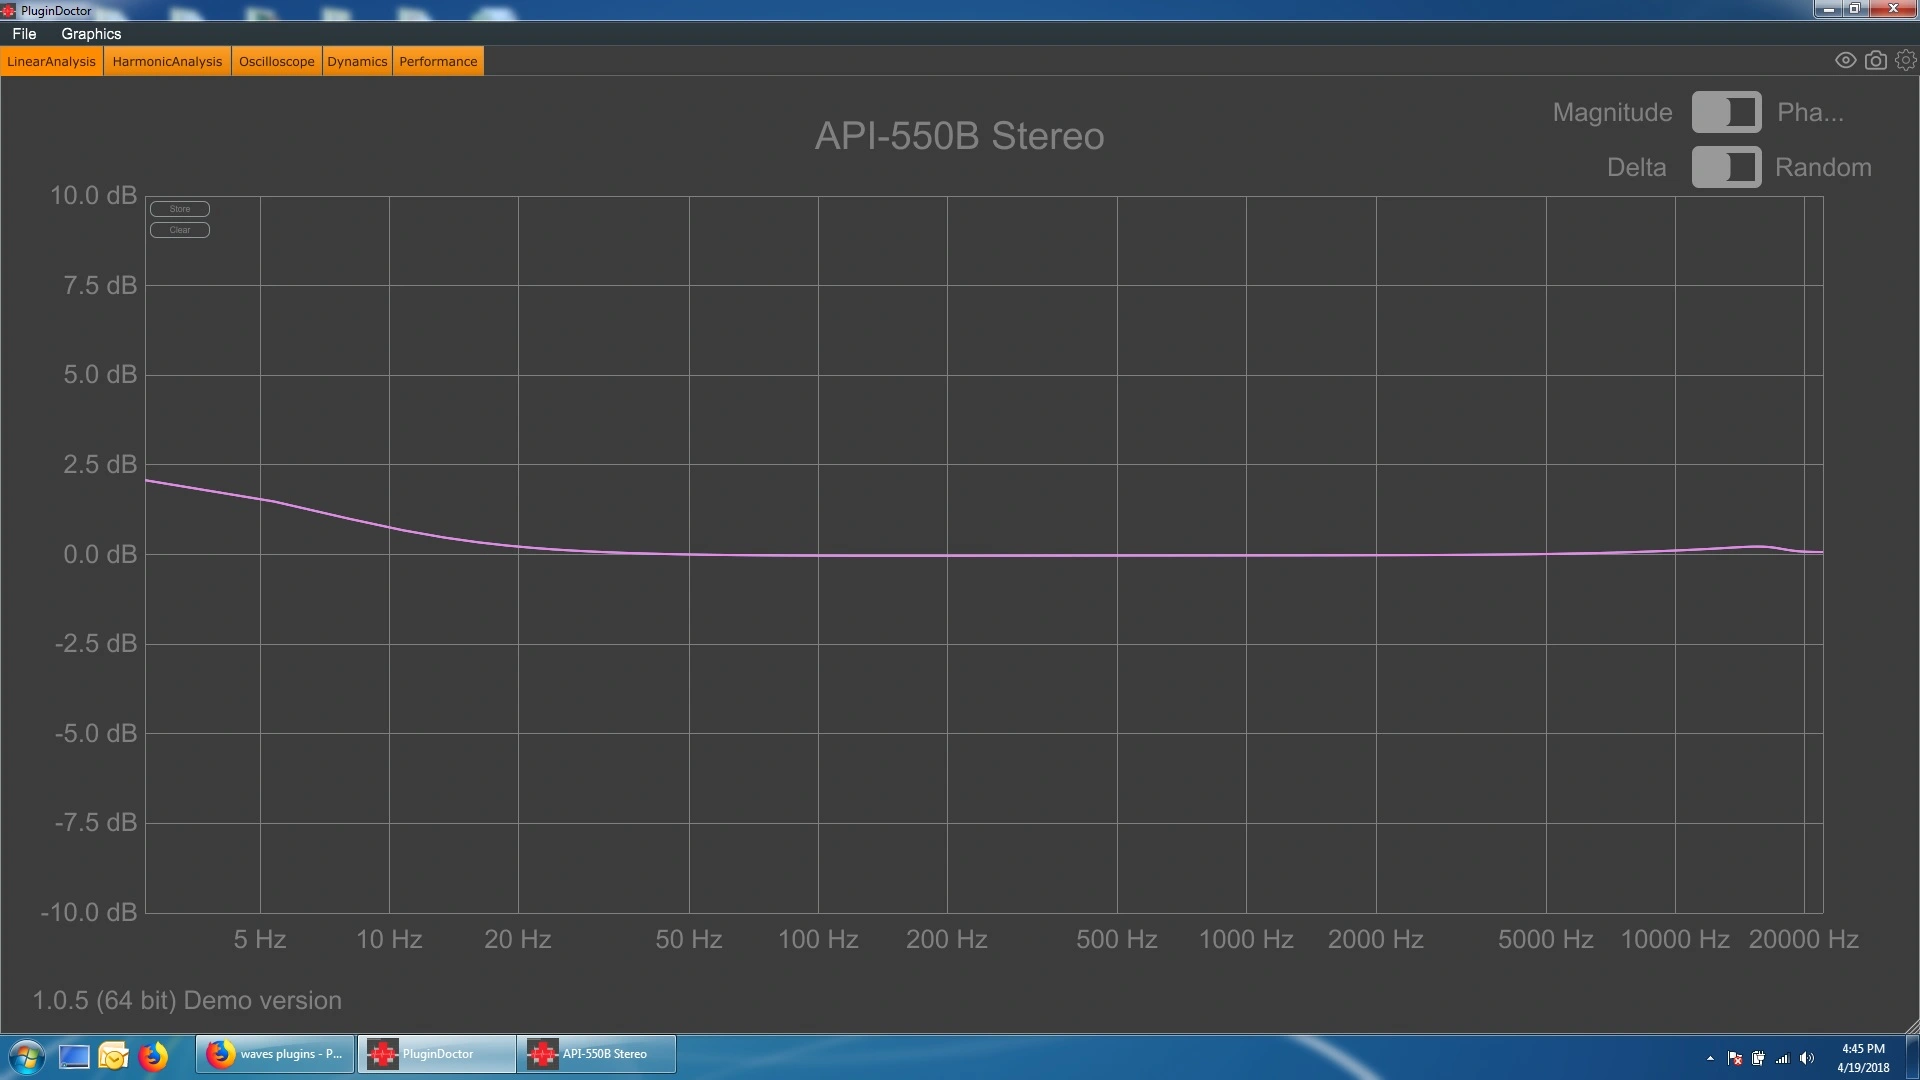
Task: Click the 10.0 dB axis label
Action: 94,195
